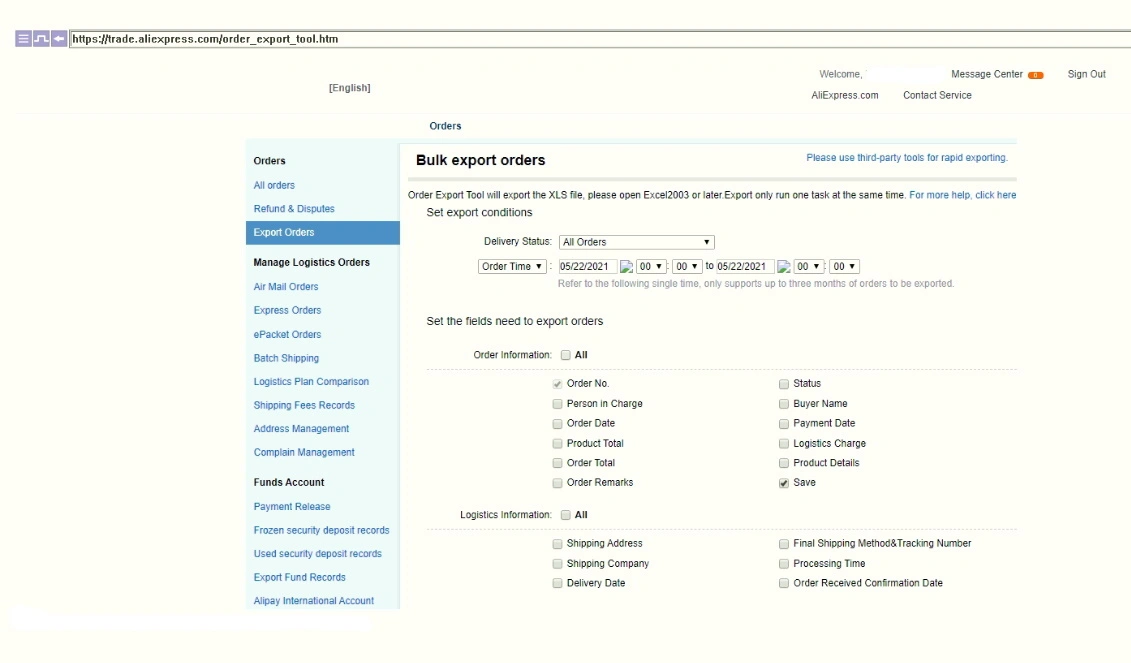Check the Order Total checkbox
Viewport: 1131px width, 663px height.
557,463
